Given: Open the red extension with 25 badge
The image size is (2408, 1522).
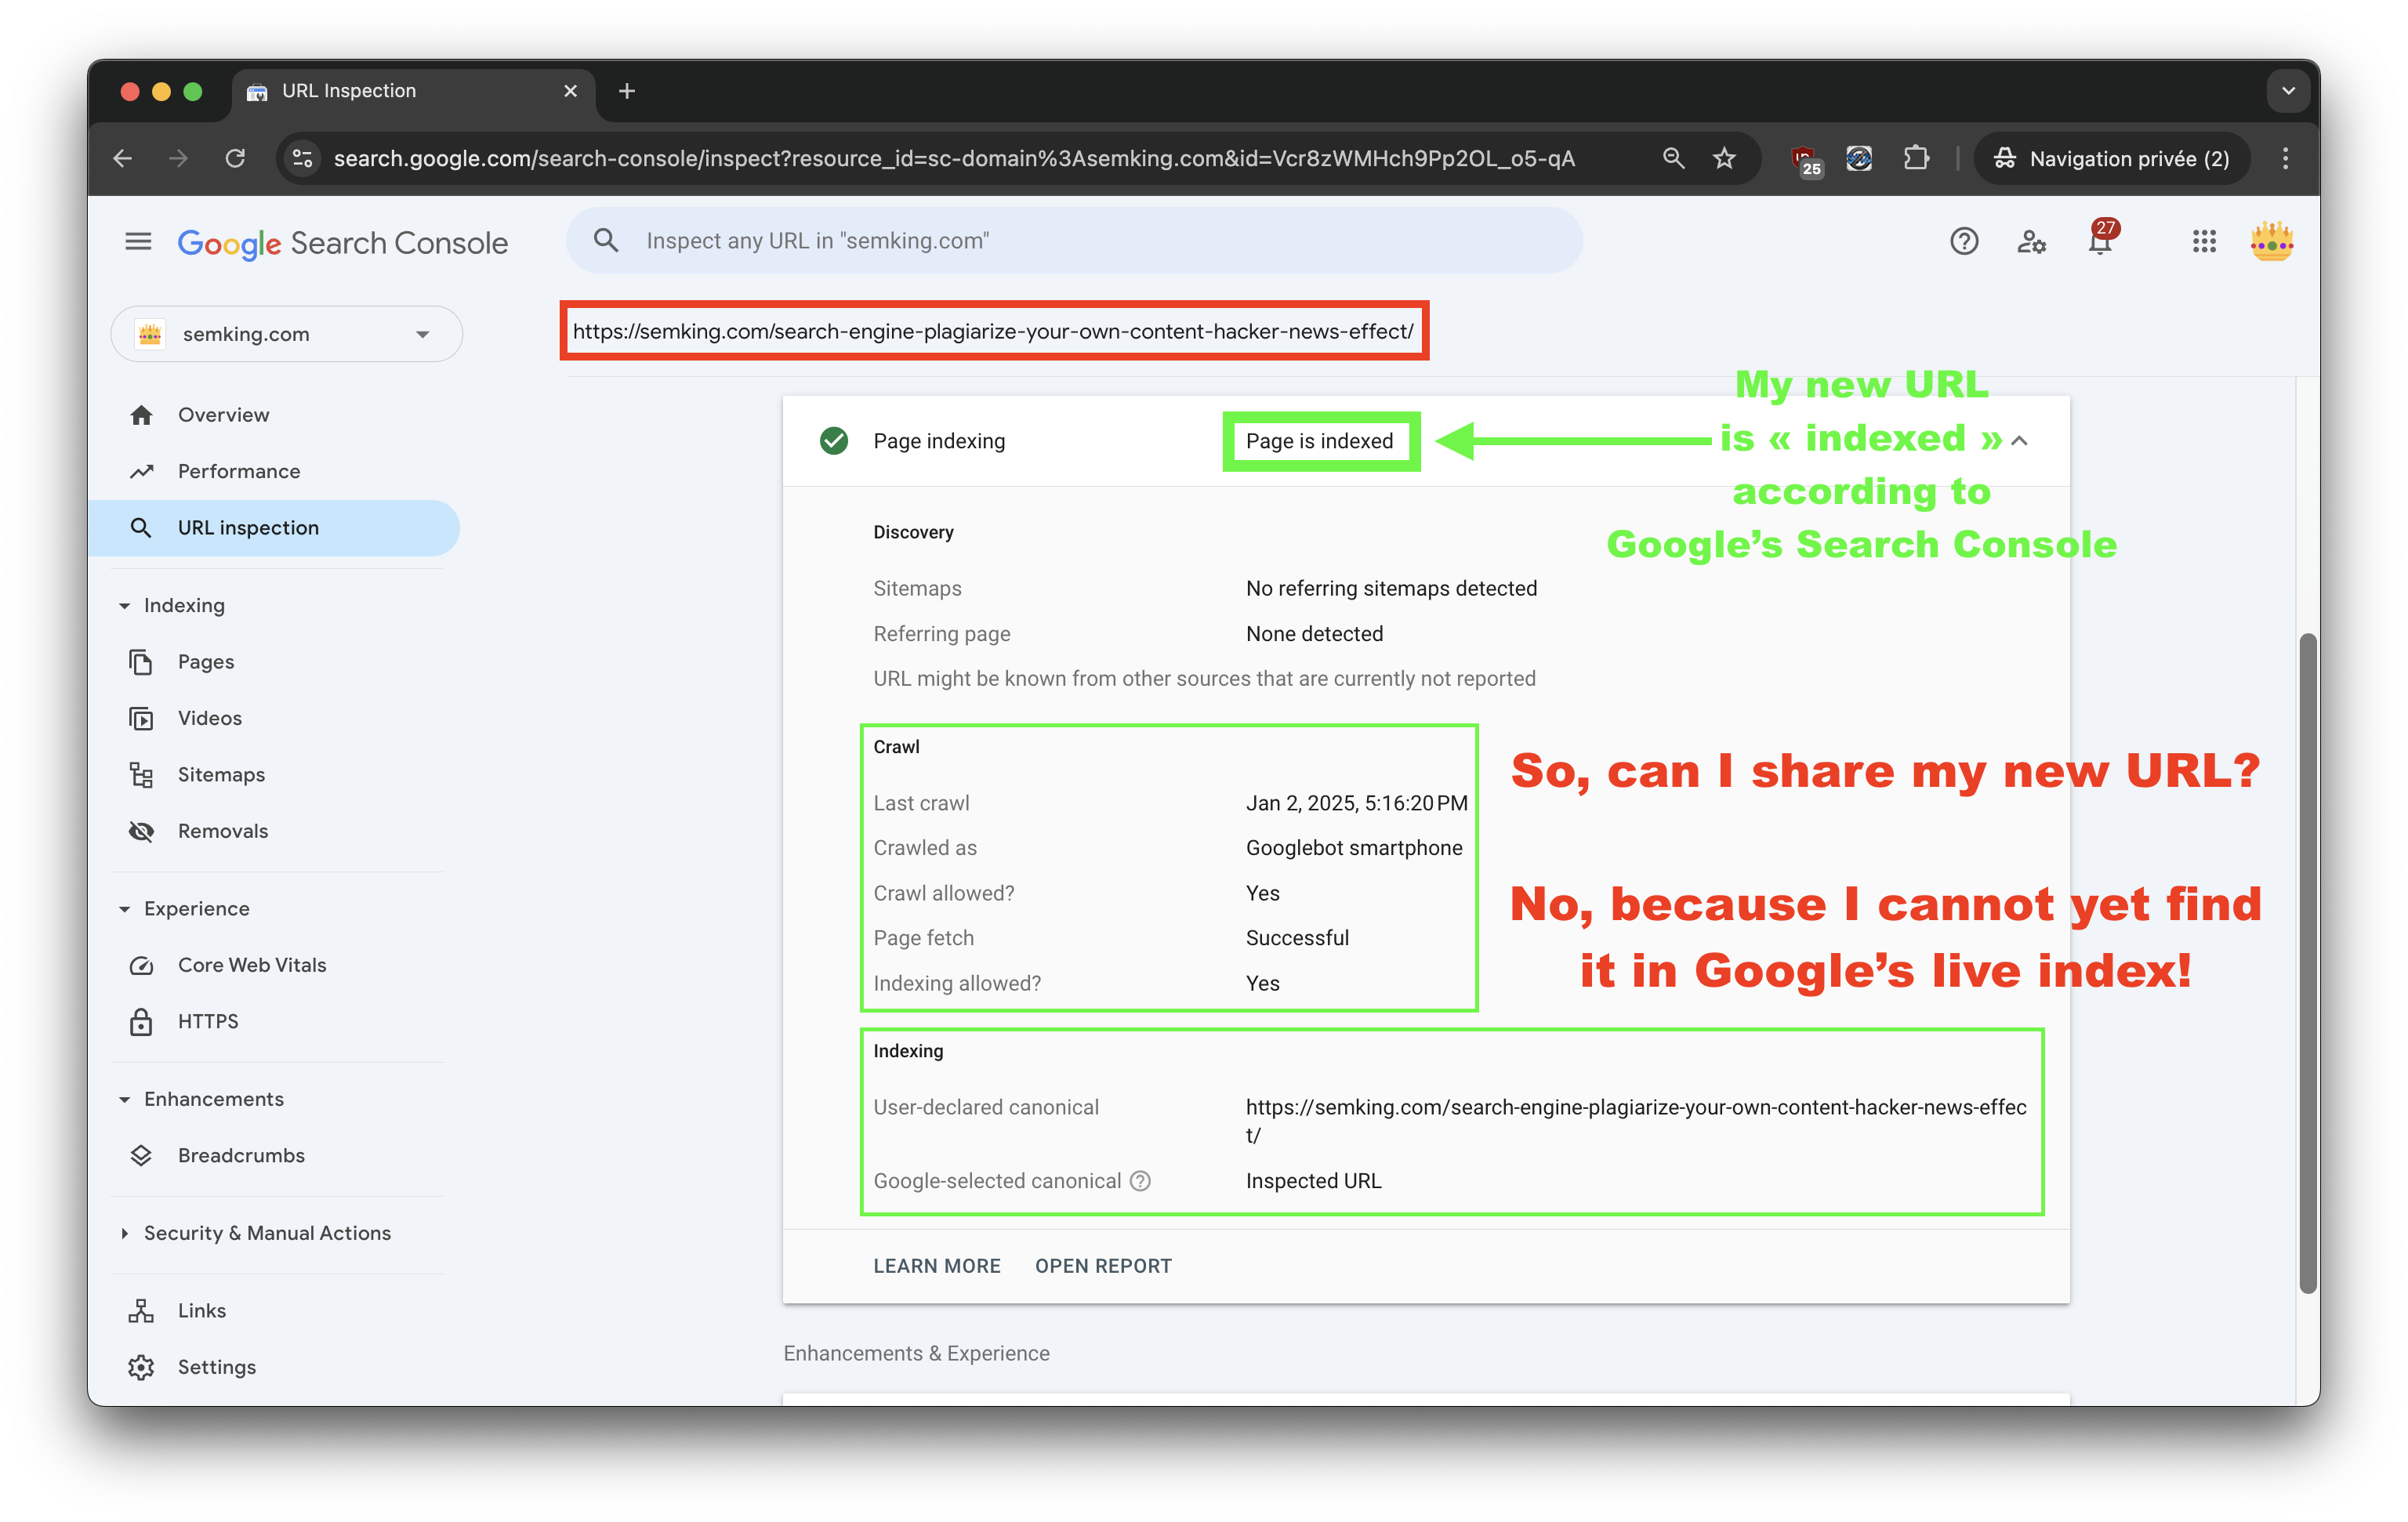Looking at the screenshot, I should point(1806,160).
